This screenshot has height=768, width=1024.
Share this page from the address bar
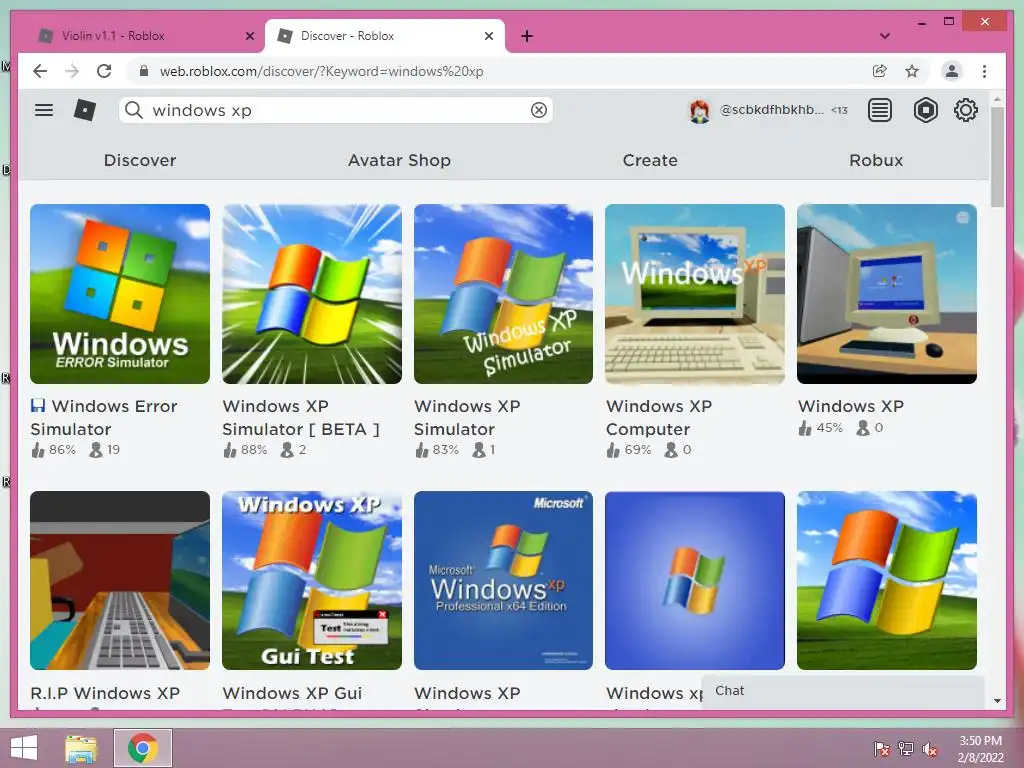[x=880, y=71]
